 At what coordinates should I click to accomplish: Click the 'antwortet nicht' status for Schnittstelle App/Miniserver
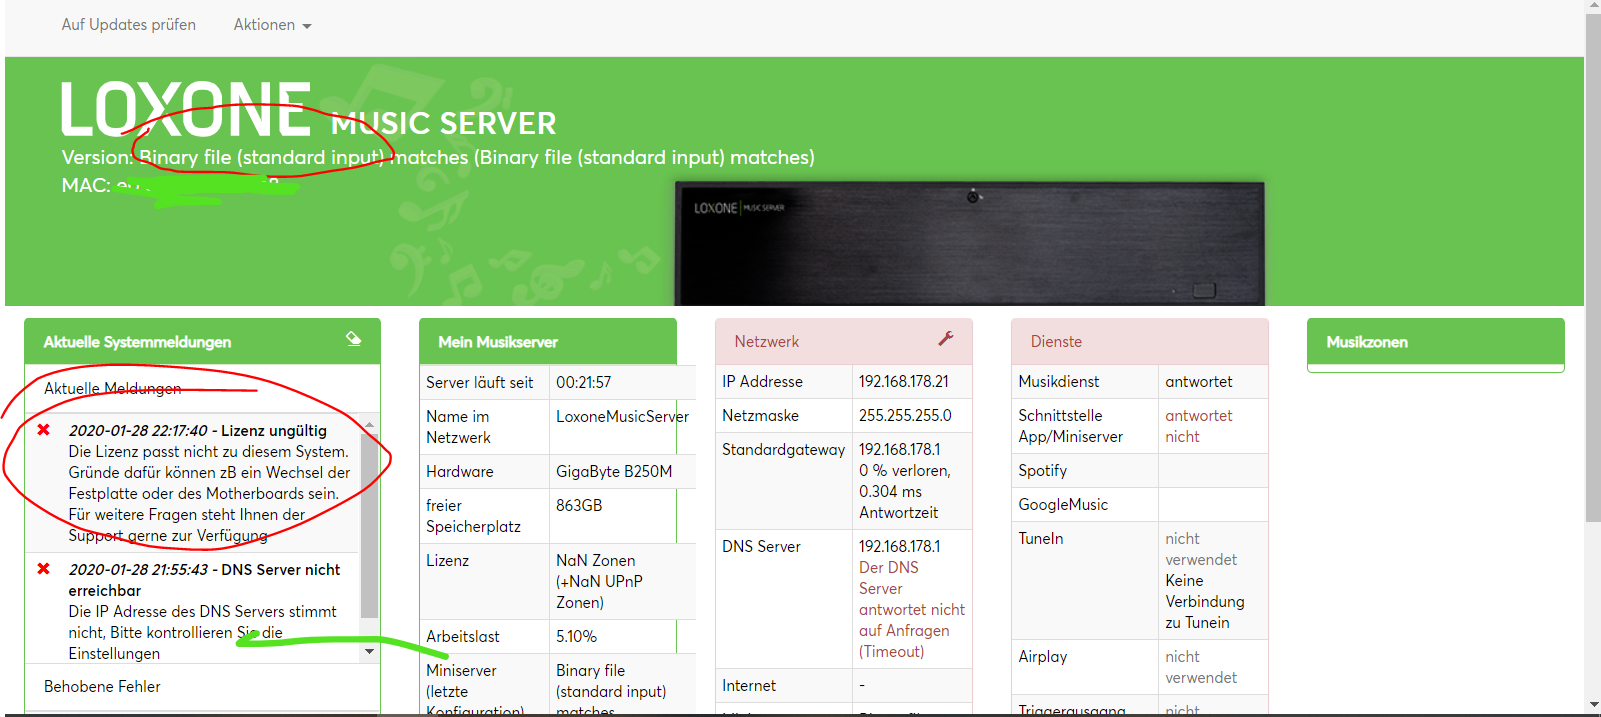point(1199,426)
